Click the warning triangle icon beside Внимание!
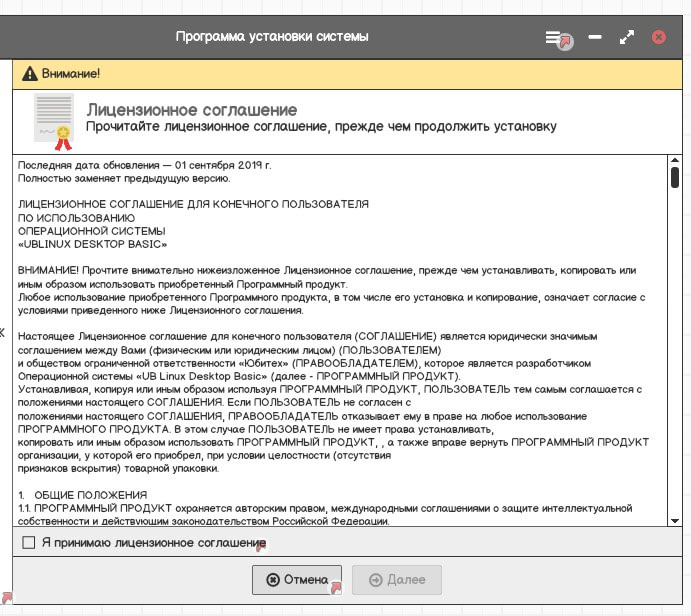Viewport: 691px width, 616px height. 30,74
